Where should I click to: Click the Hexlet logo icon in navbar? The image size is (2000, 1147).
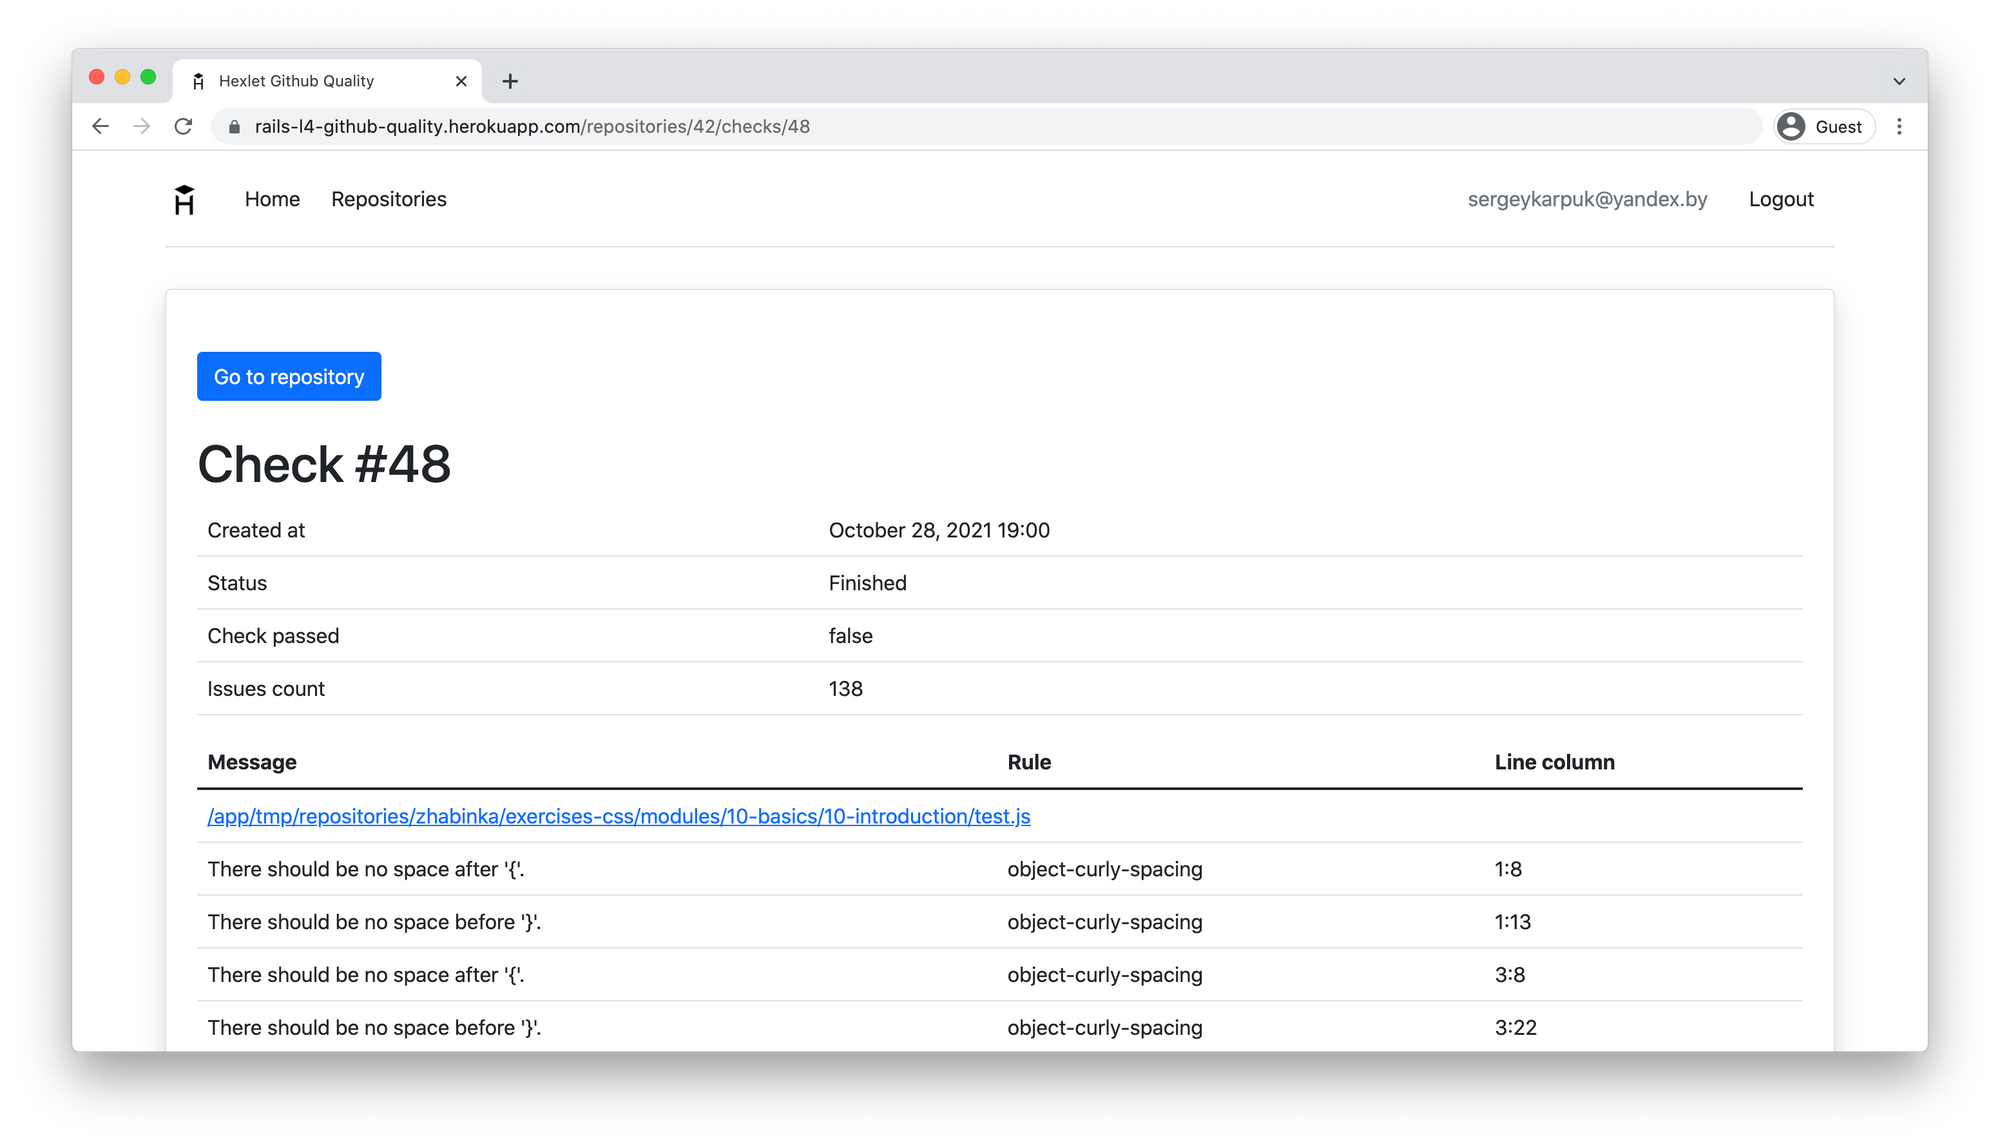[184, 200]
